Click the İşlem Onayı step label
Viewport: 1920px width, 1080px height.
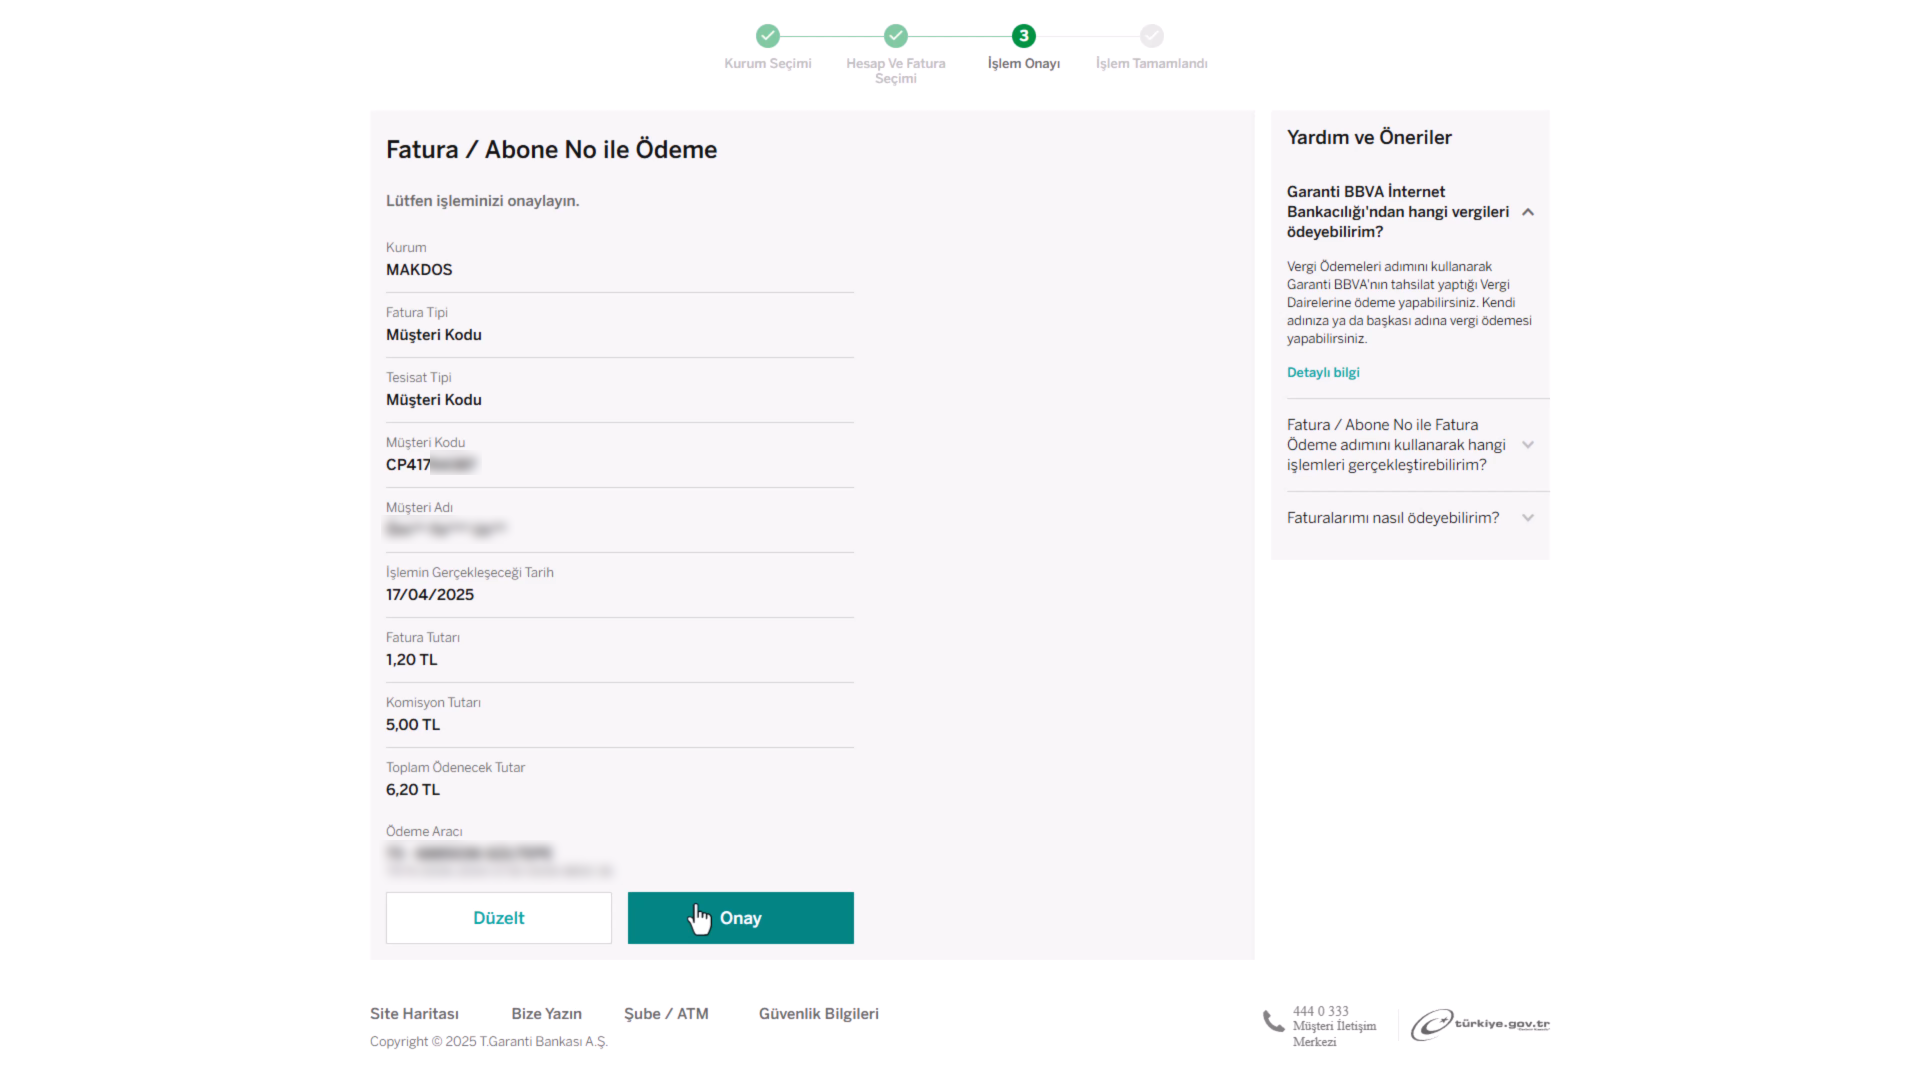(x=1024, y=63)
